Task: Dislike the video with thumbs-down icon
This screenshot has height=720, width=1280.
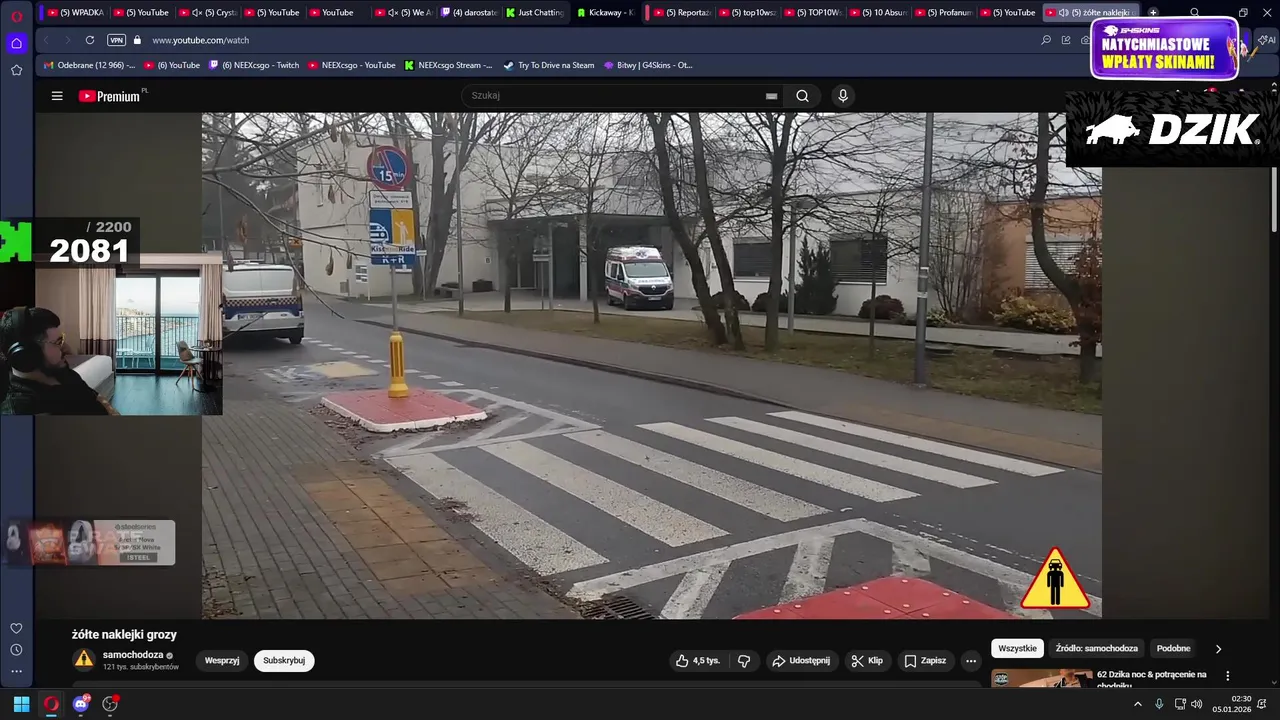Action: click(x=744, y=661)
